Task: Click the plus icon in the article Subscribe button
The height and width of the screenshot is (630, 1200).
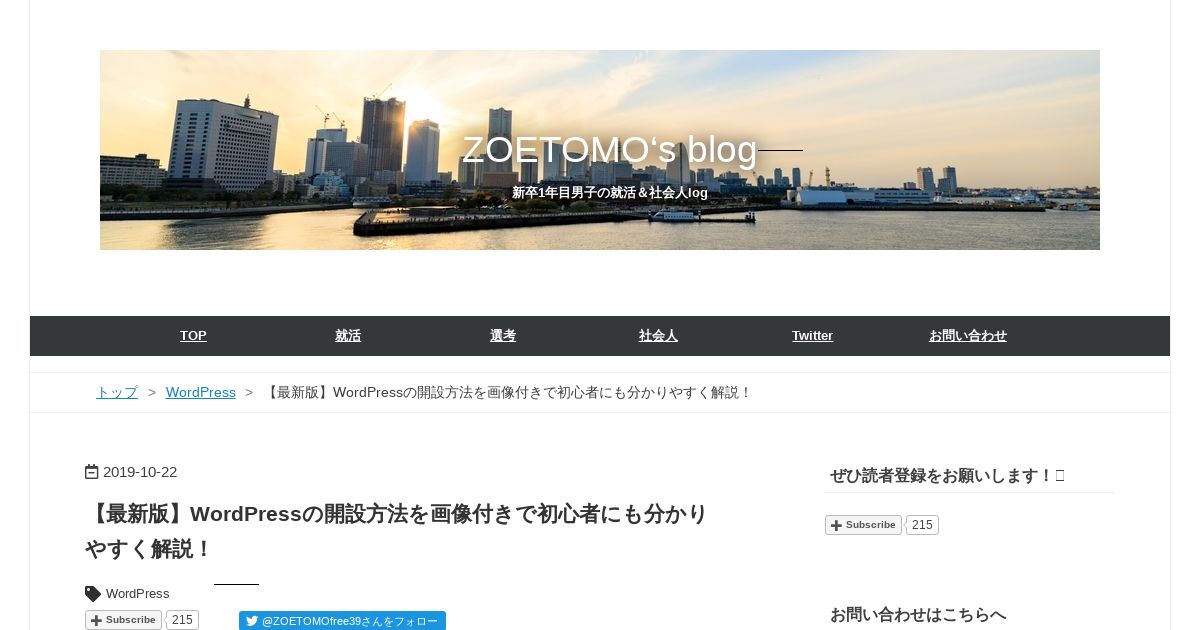Action: click(97, 621)
